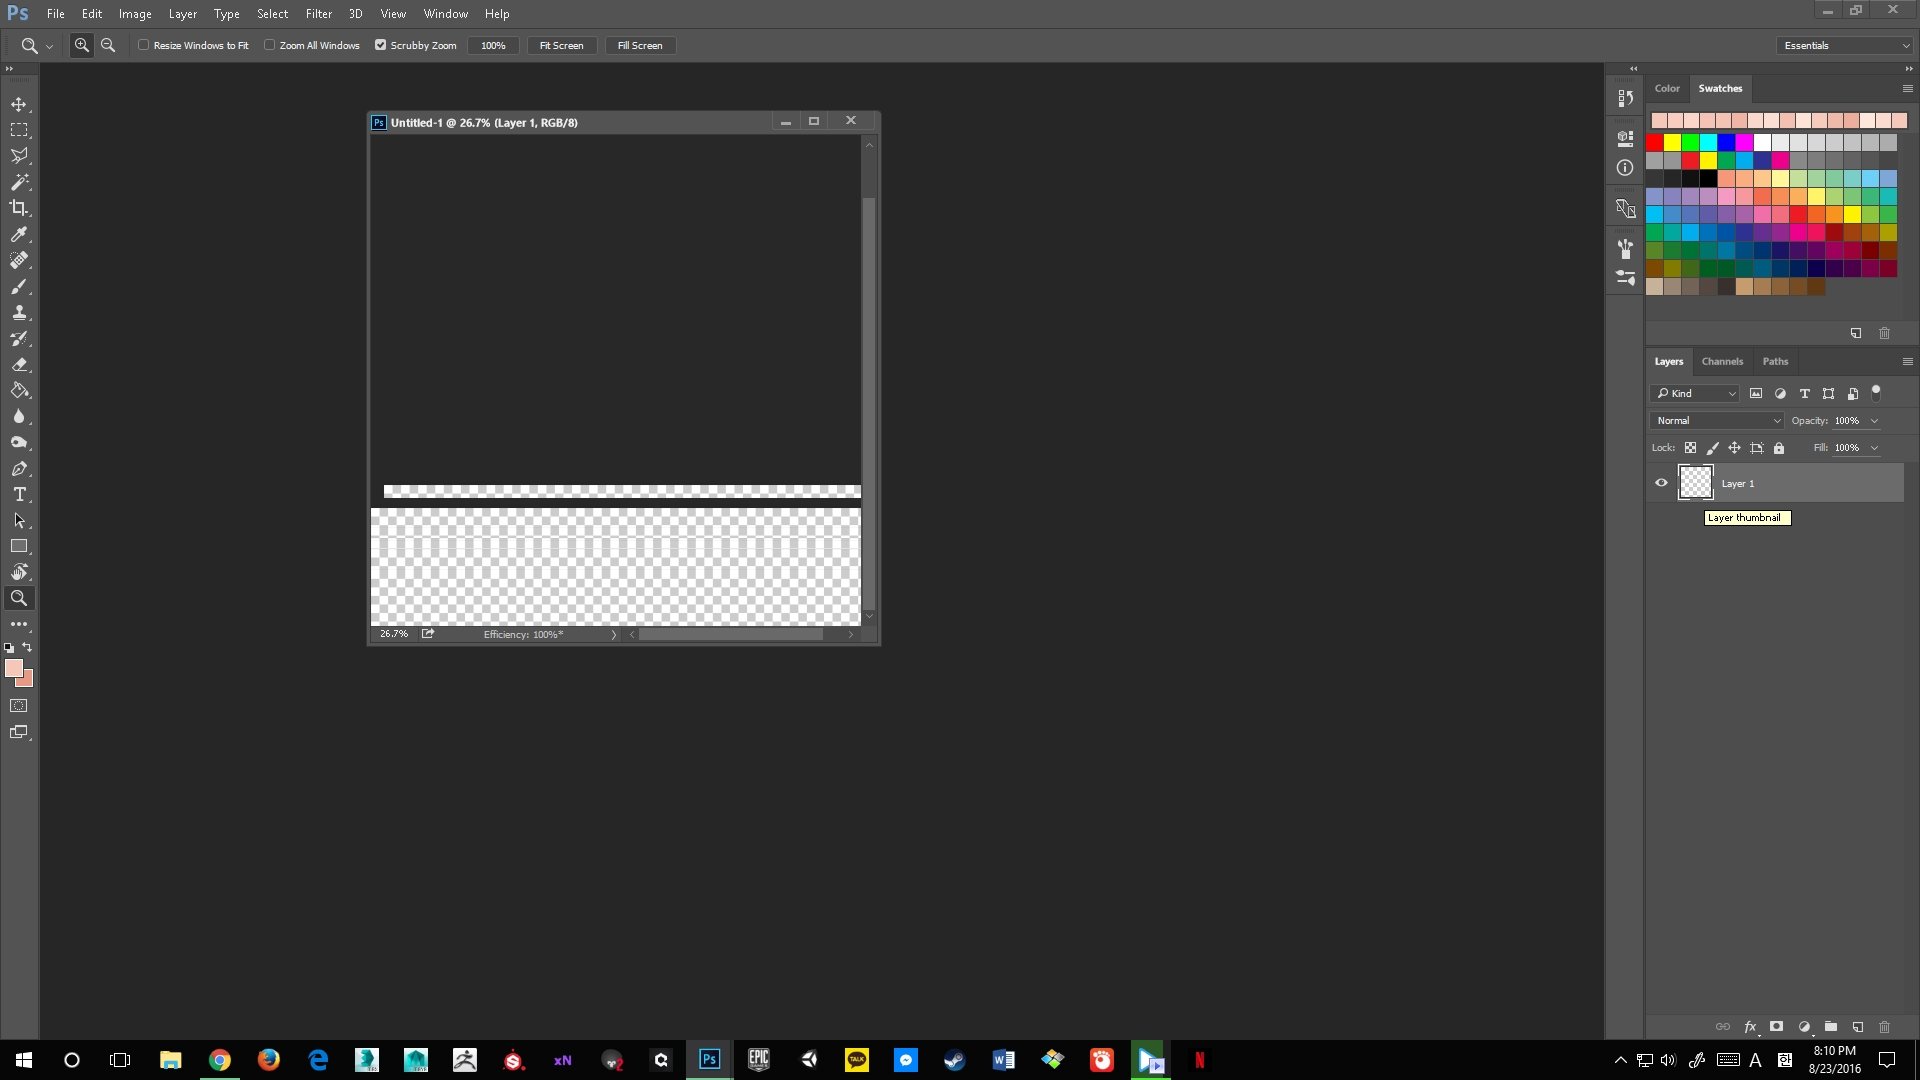1920x1080 pixels.
Task: Toggle Lock transparent pixels
Action: click(1690, 448)
